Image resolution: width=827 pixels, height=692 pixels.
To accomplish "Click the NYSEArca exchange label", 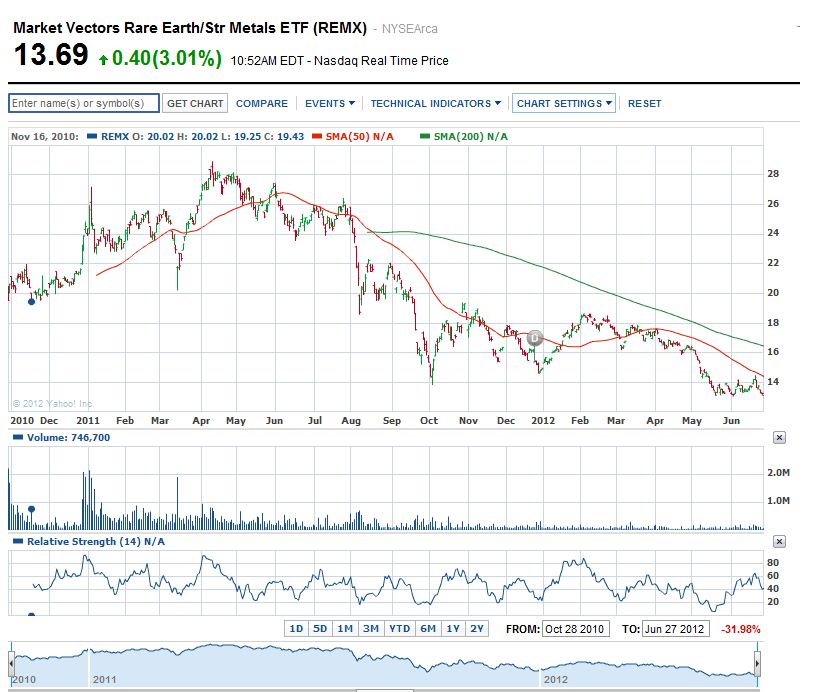I will point(410,29).
